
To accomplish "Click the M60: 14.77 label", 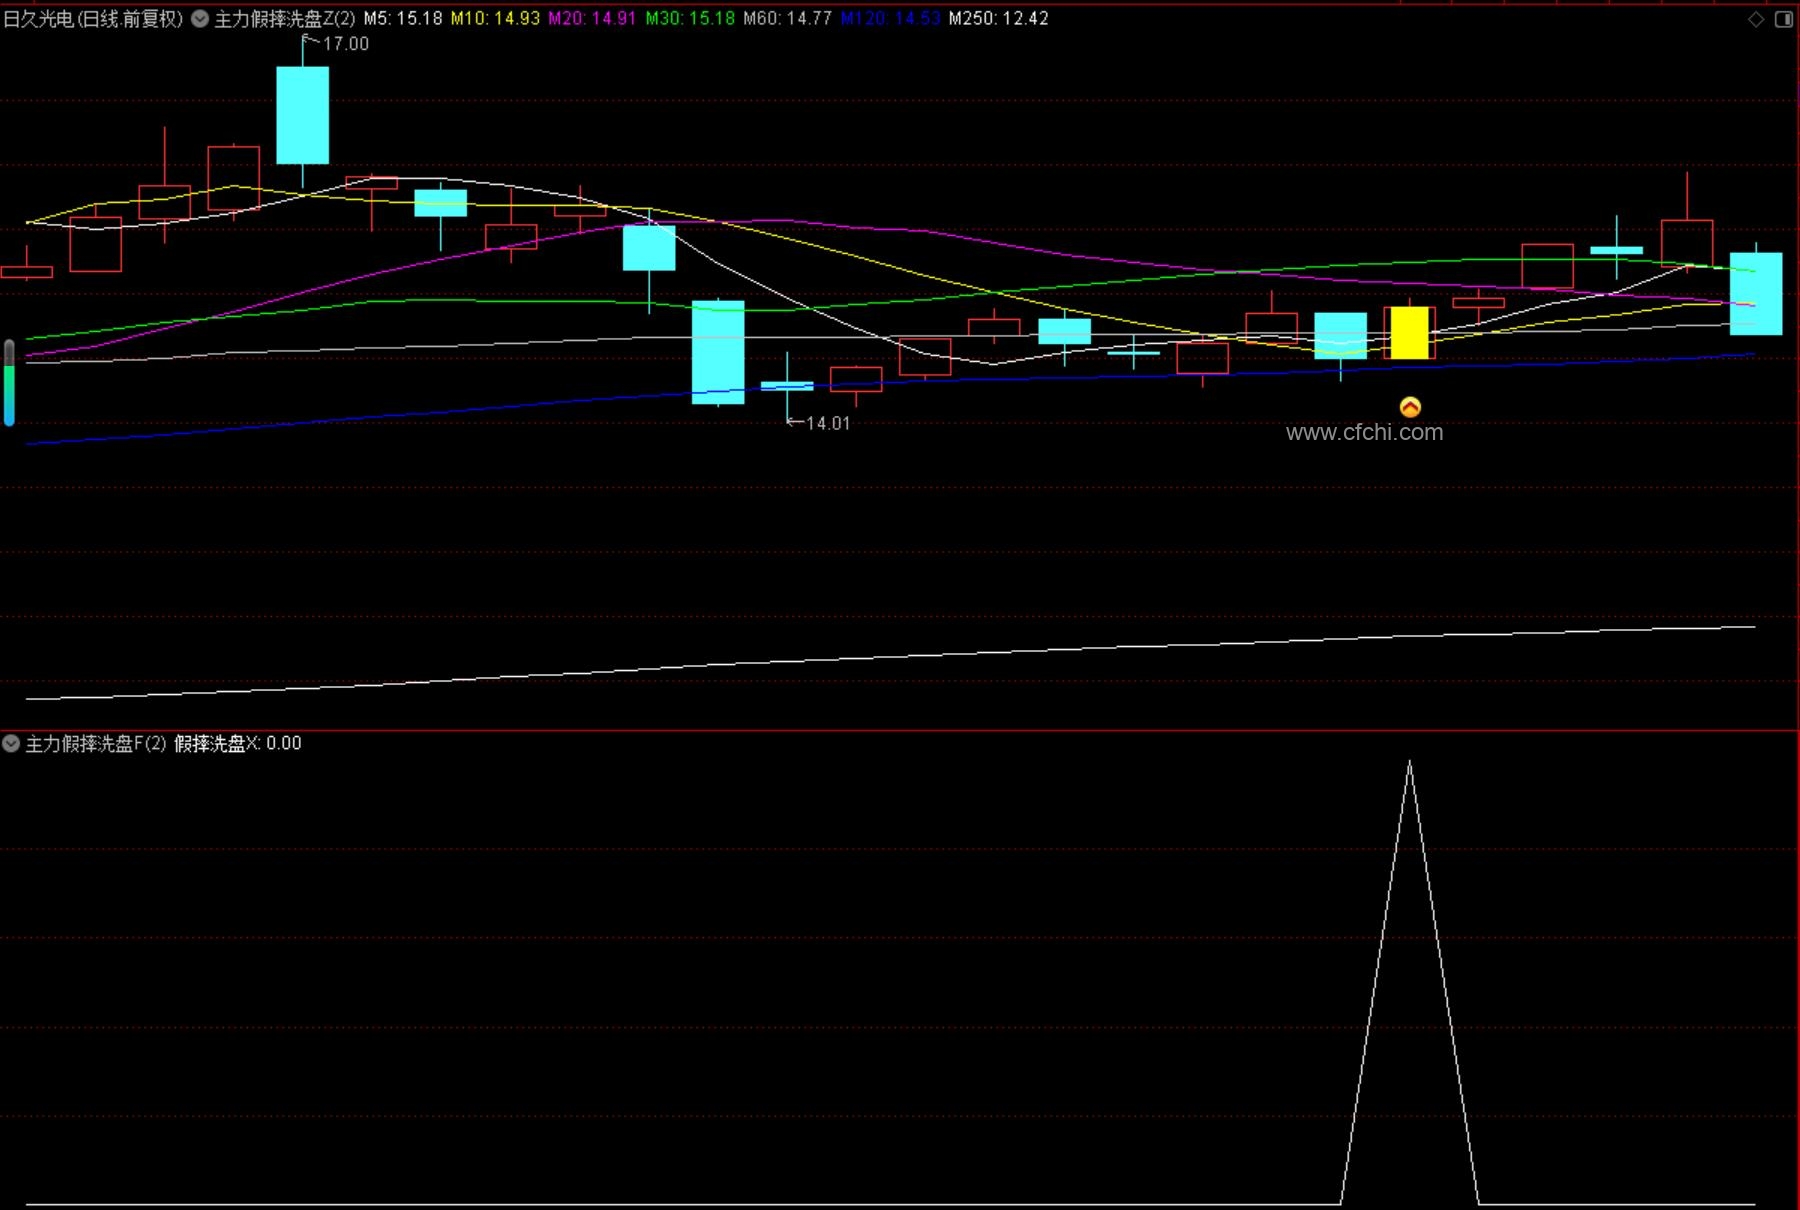I will (787, 18).
